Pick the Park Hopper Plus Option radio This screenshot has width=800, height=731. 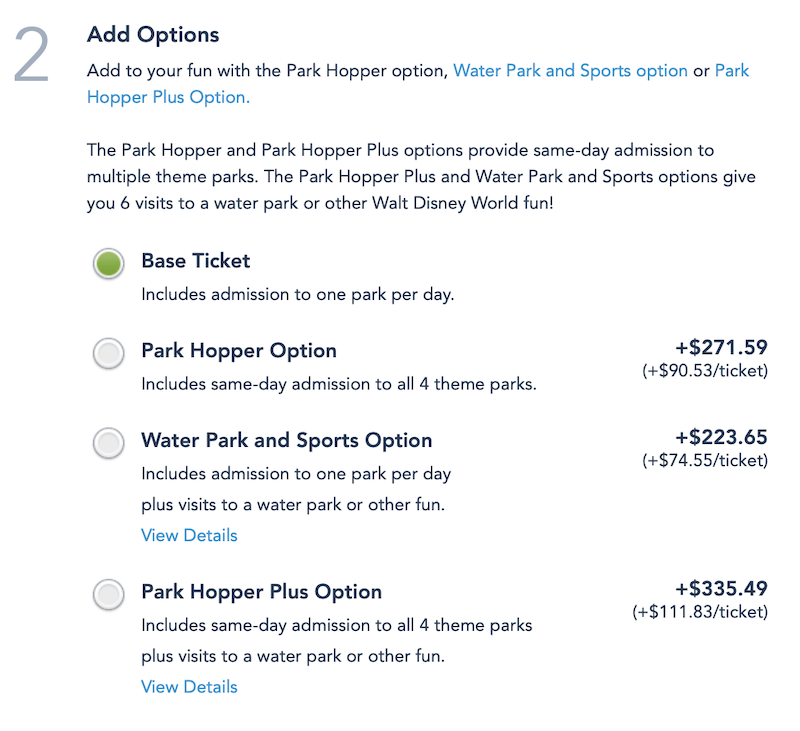(108, 594)
